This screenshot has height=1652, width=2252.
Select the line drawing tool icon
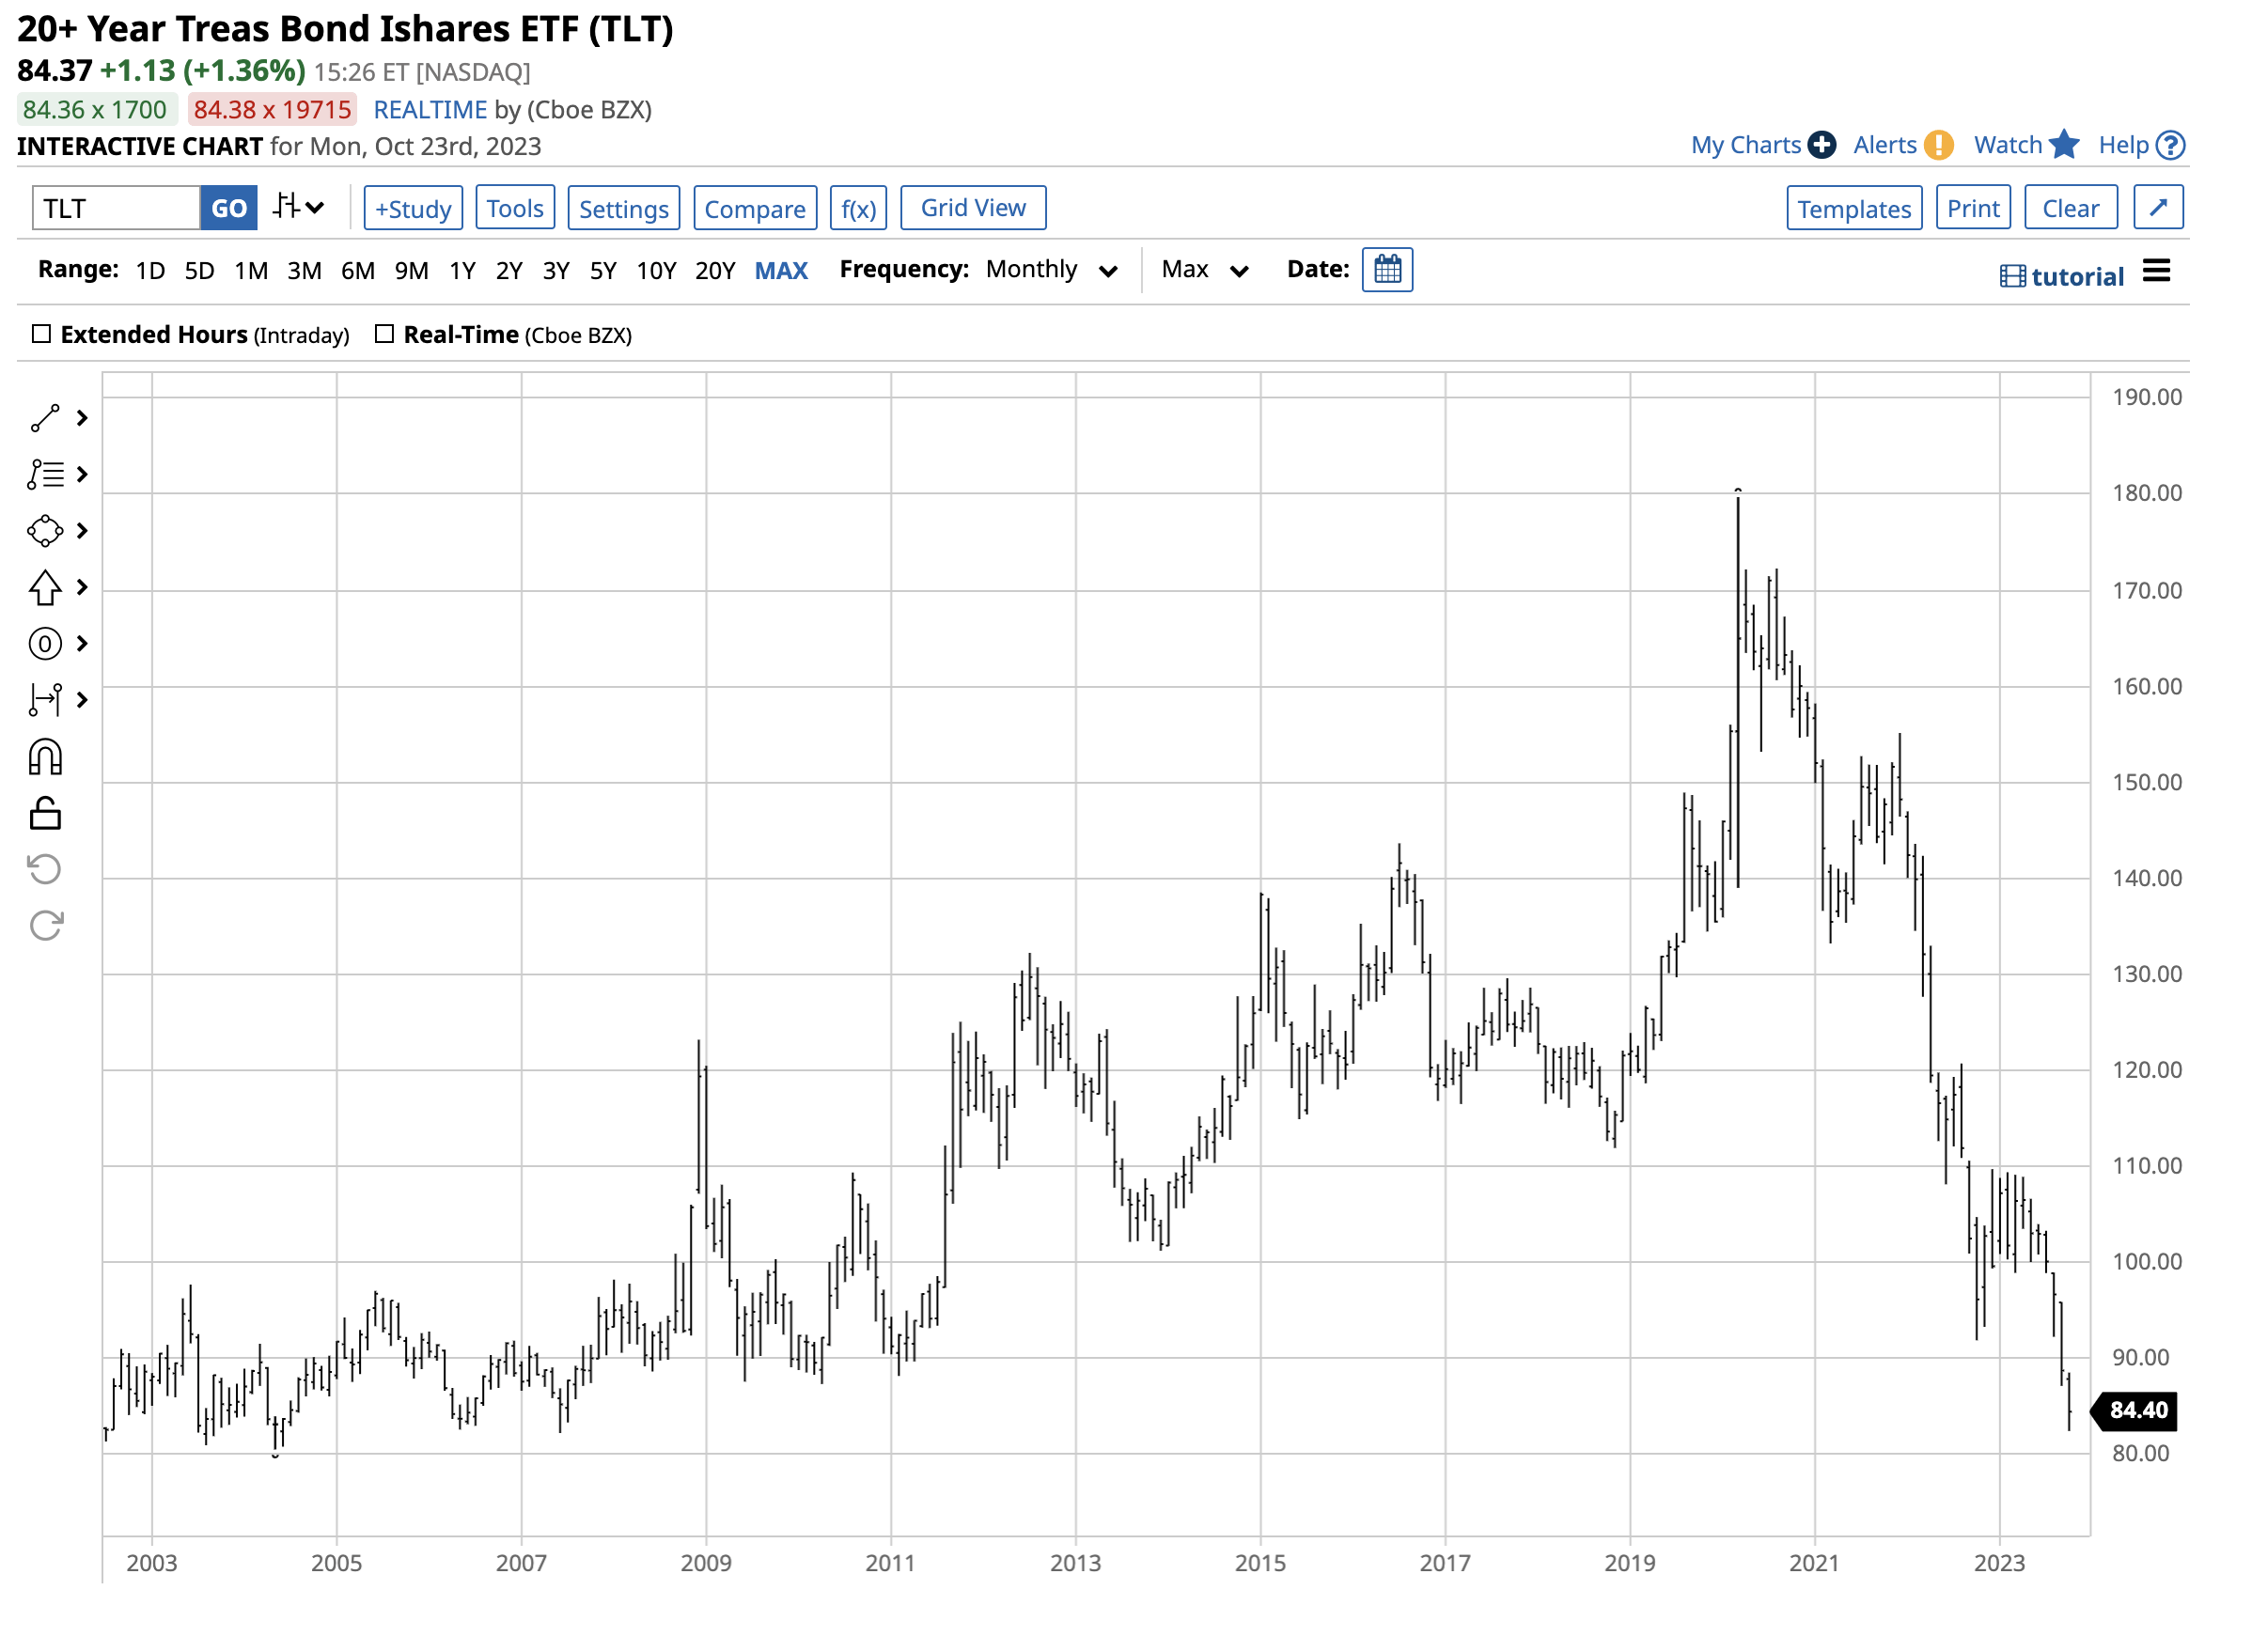pyautogui.click(x=45, y=418)
